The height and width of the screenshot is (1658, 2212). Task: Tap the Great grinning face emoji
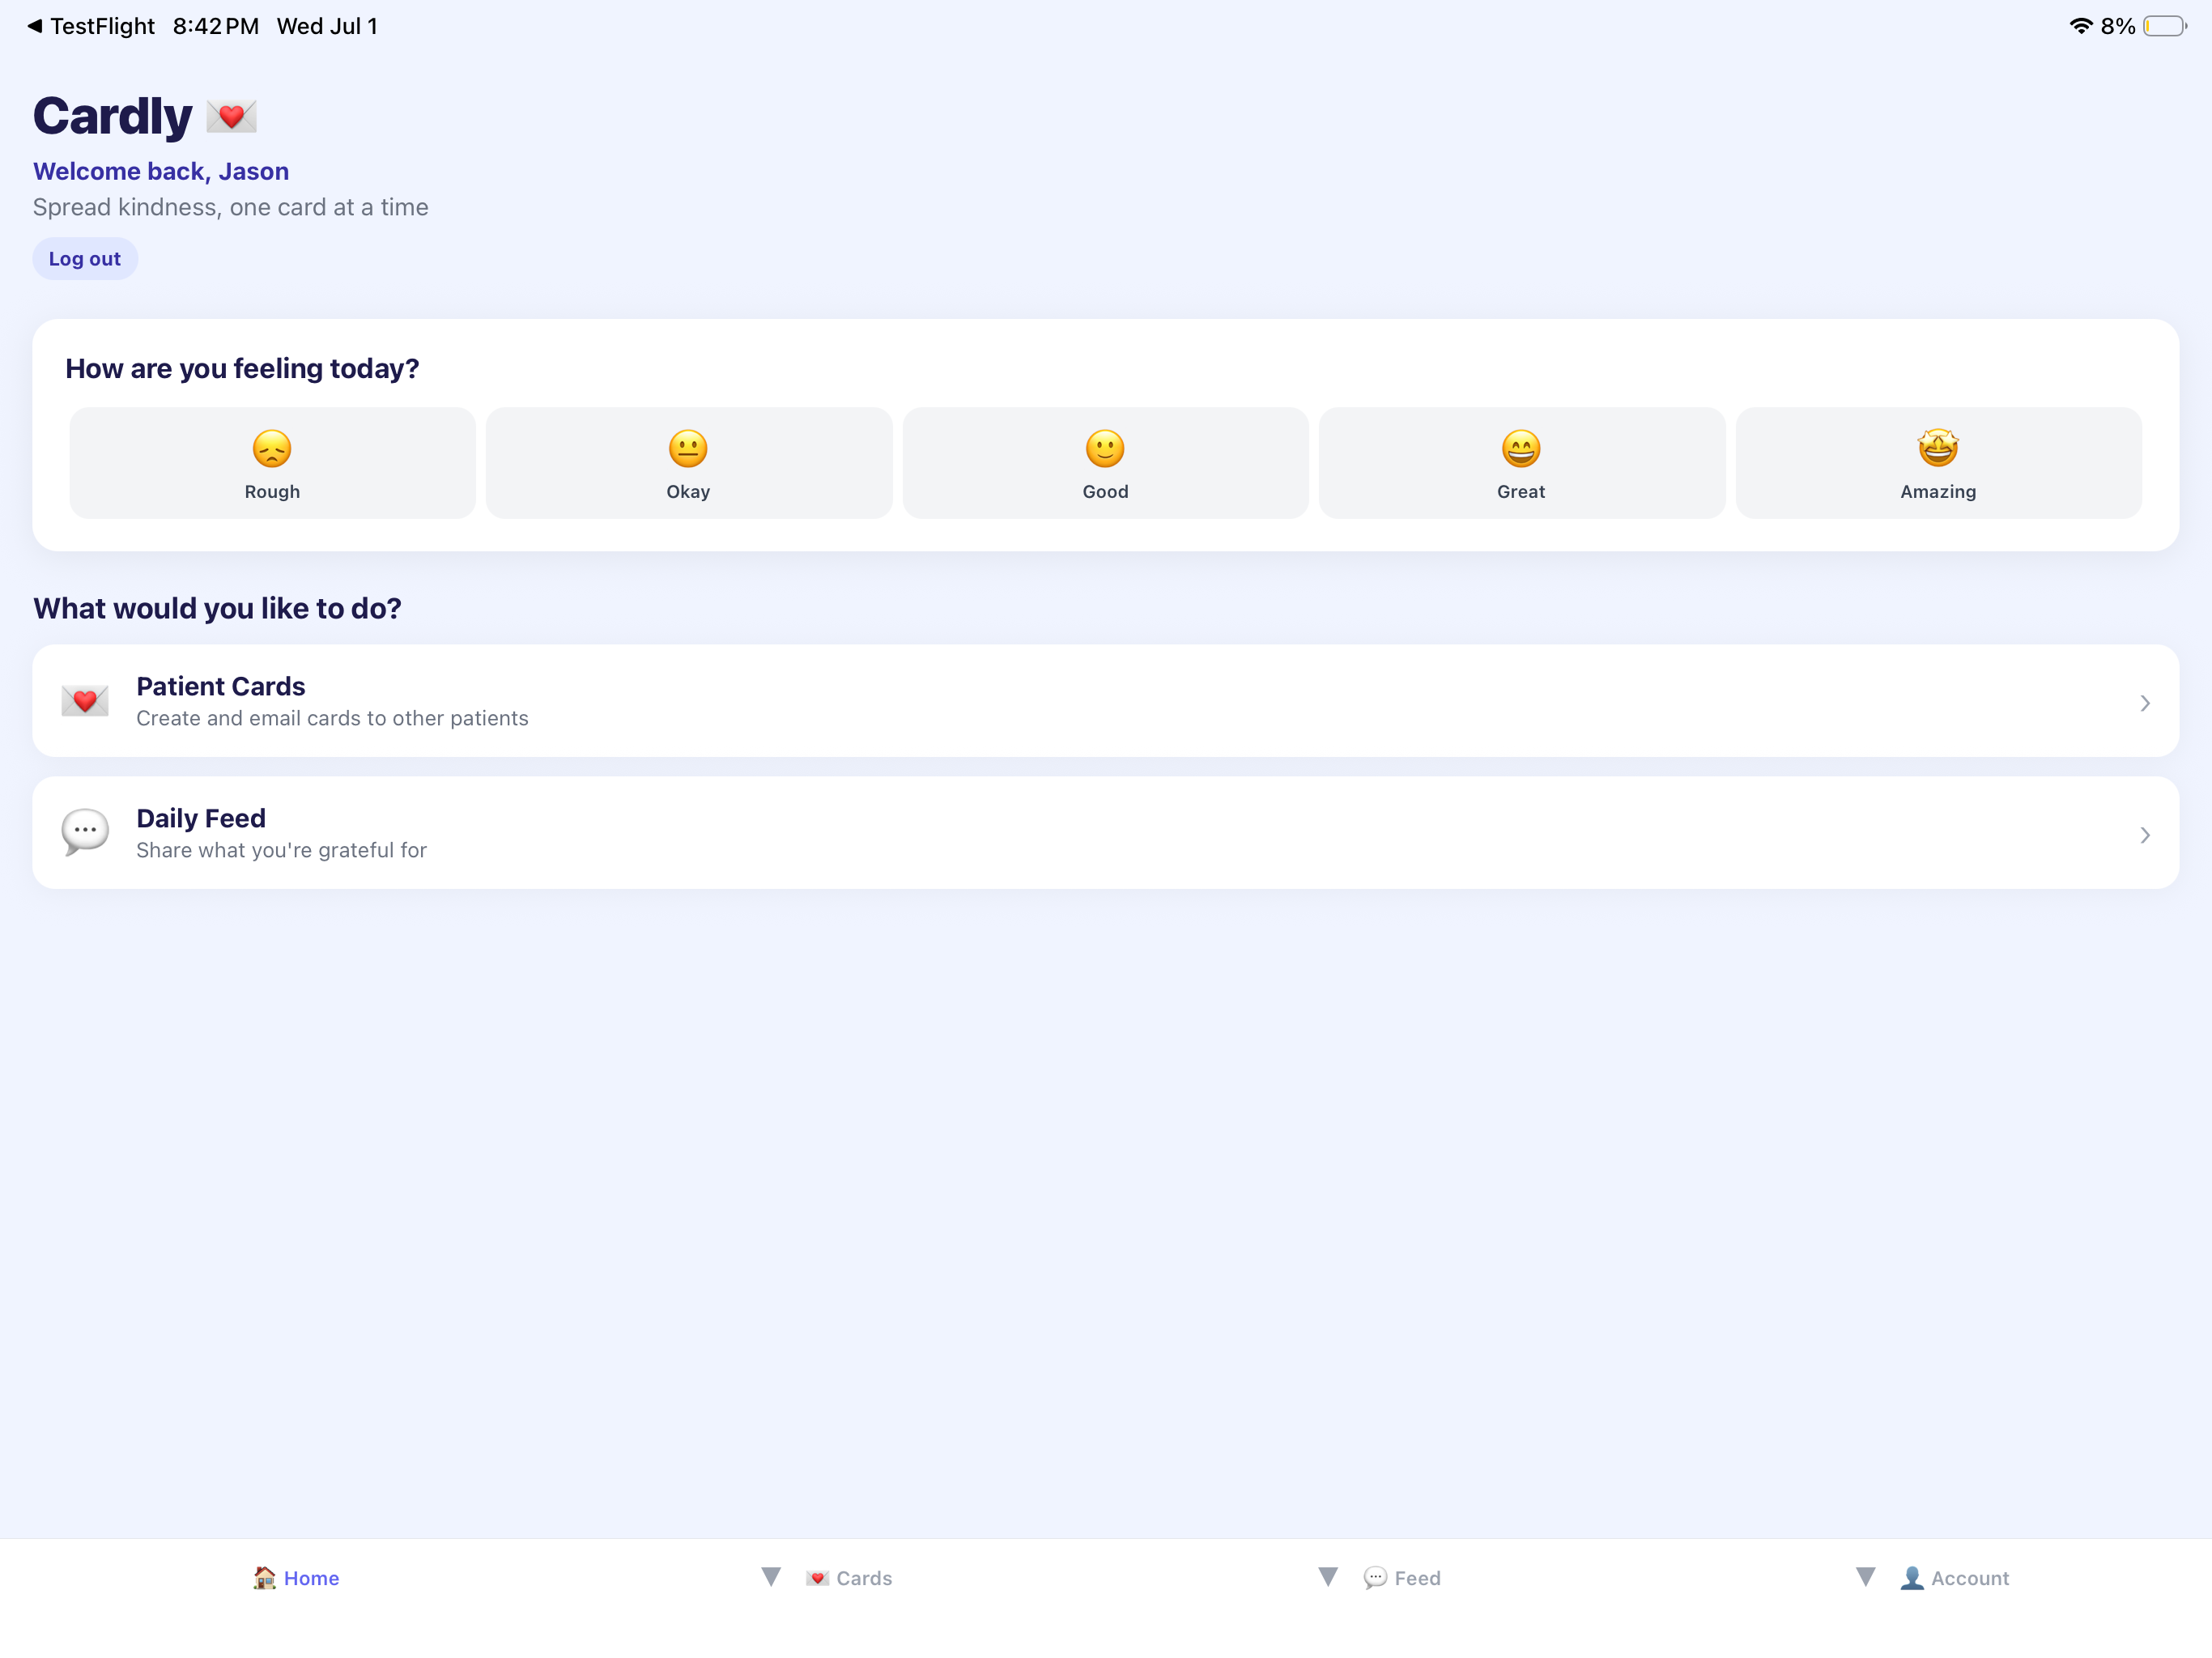pos(1521,449)
